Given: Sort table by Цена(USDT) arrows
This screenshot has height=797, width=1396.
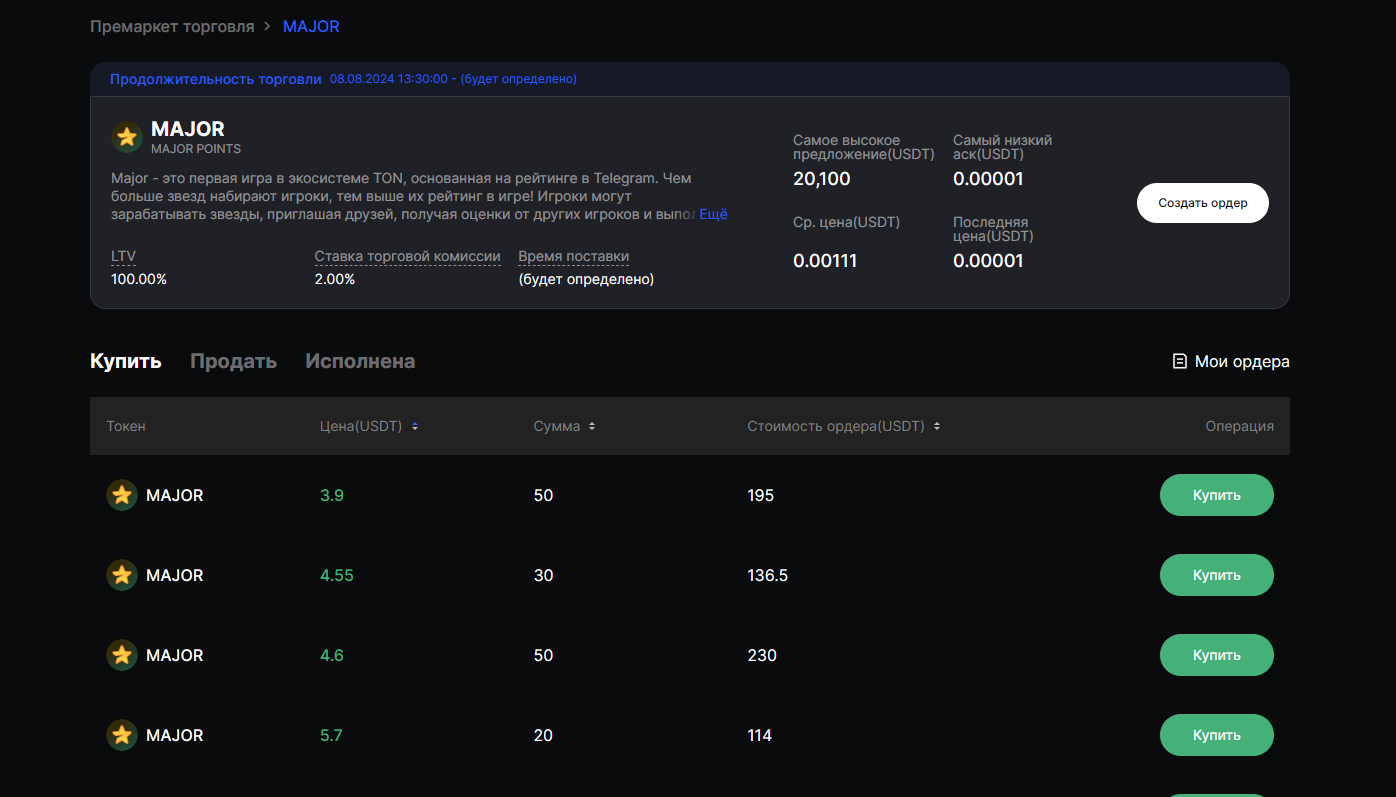Looking at the screenshot, I should pos(415,426).
